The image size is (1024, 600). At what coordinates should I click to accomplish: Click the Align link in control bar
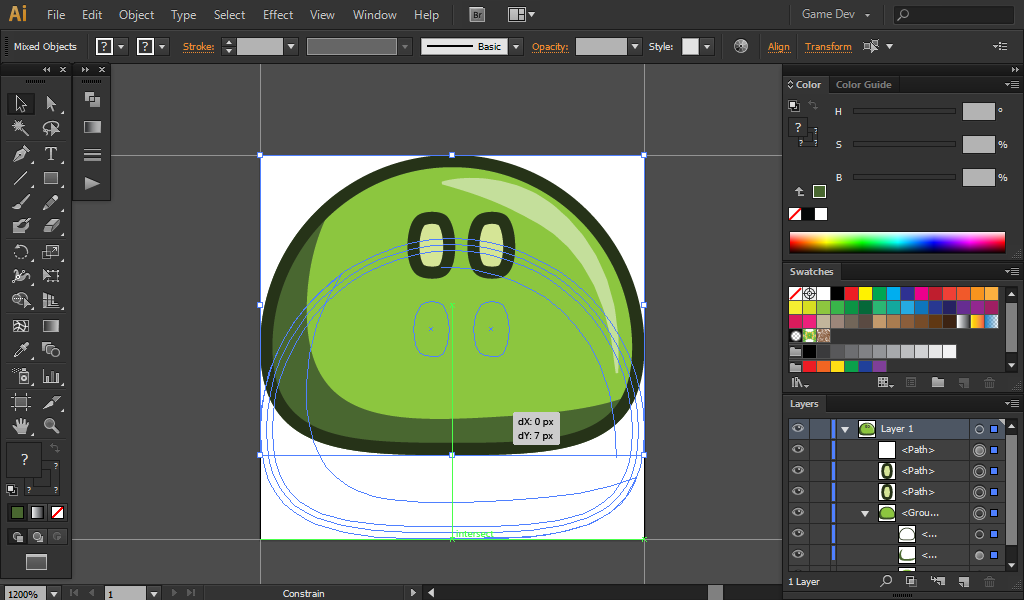coord(778,47)
